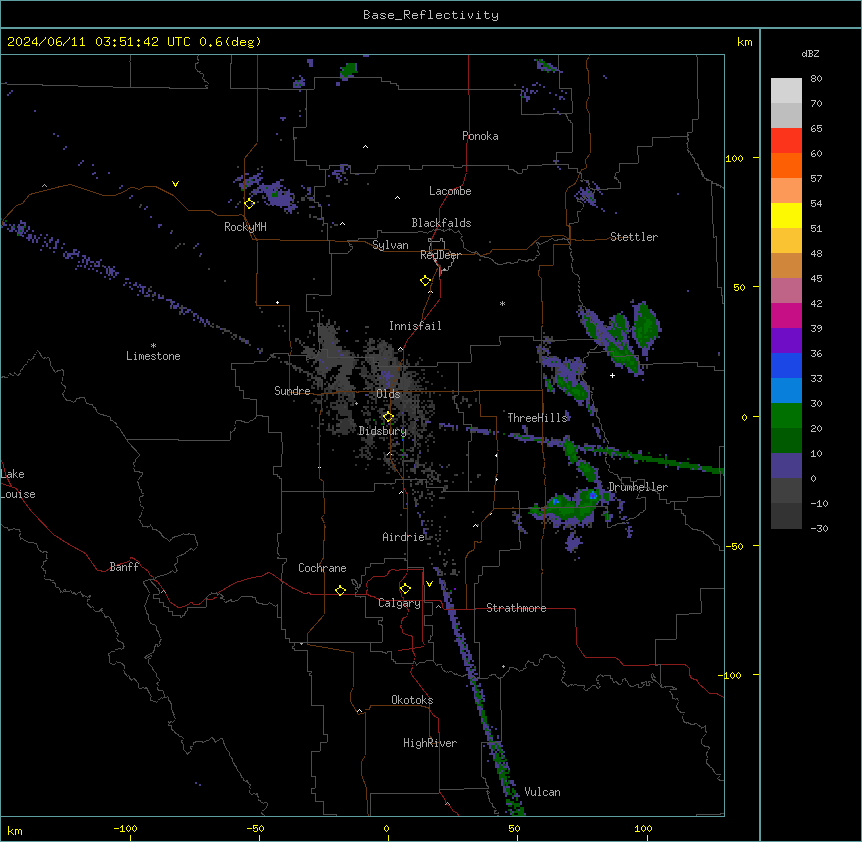The height and width of the screenshot is (842, 862).
Task: Click the Okotoks label
Action: click(x=412, y=700)
